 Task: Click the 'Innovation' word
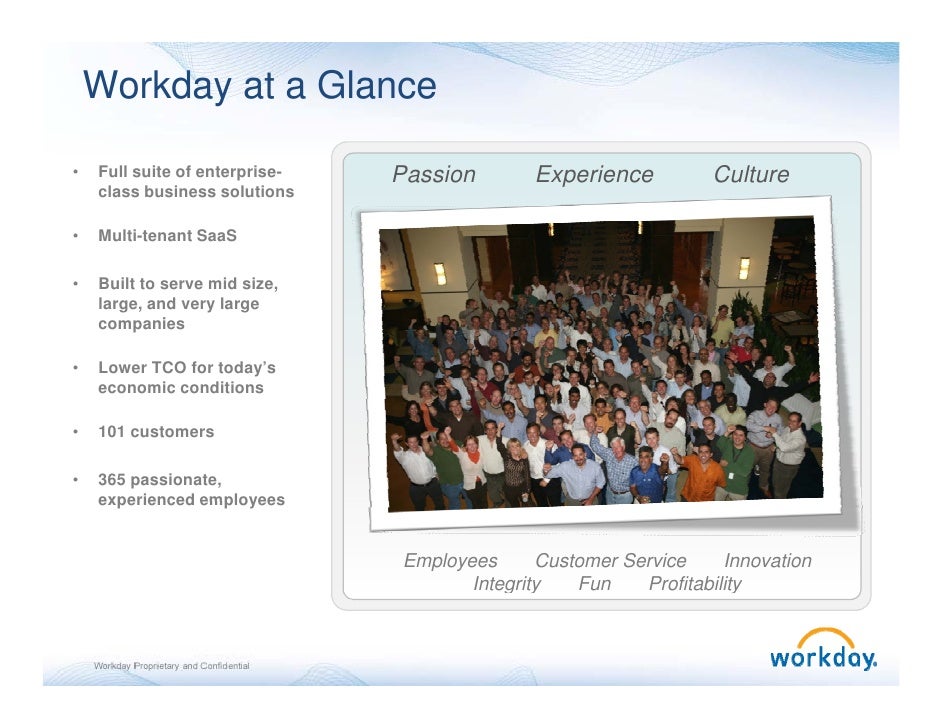(x=768, y=560)
